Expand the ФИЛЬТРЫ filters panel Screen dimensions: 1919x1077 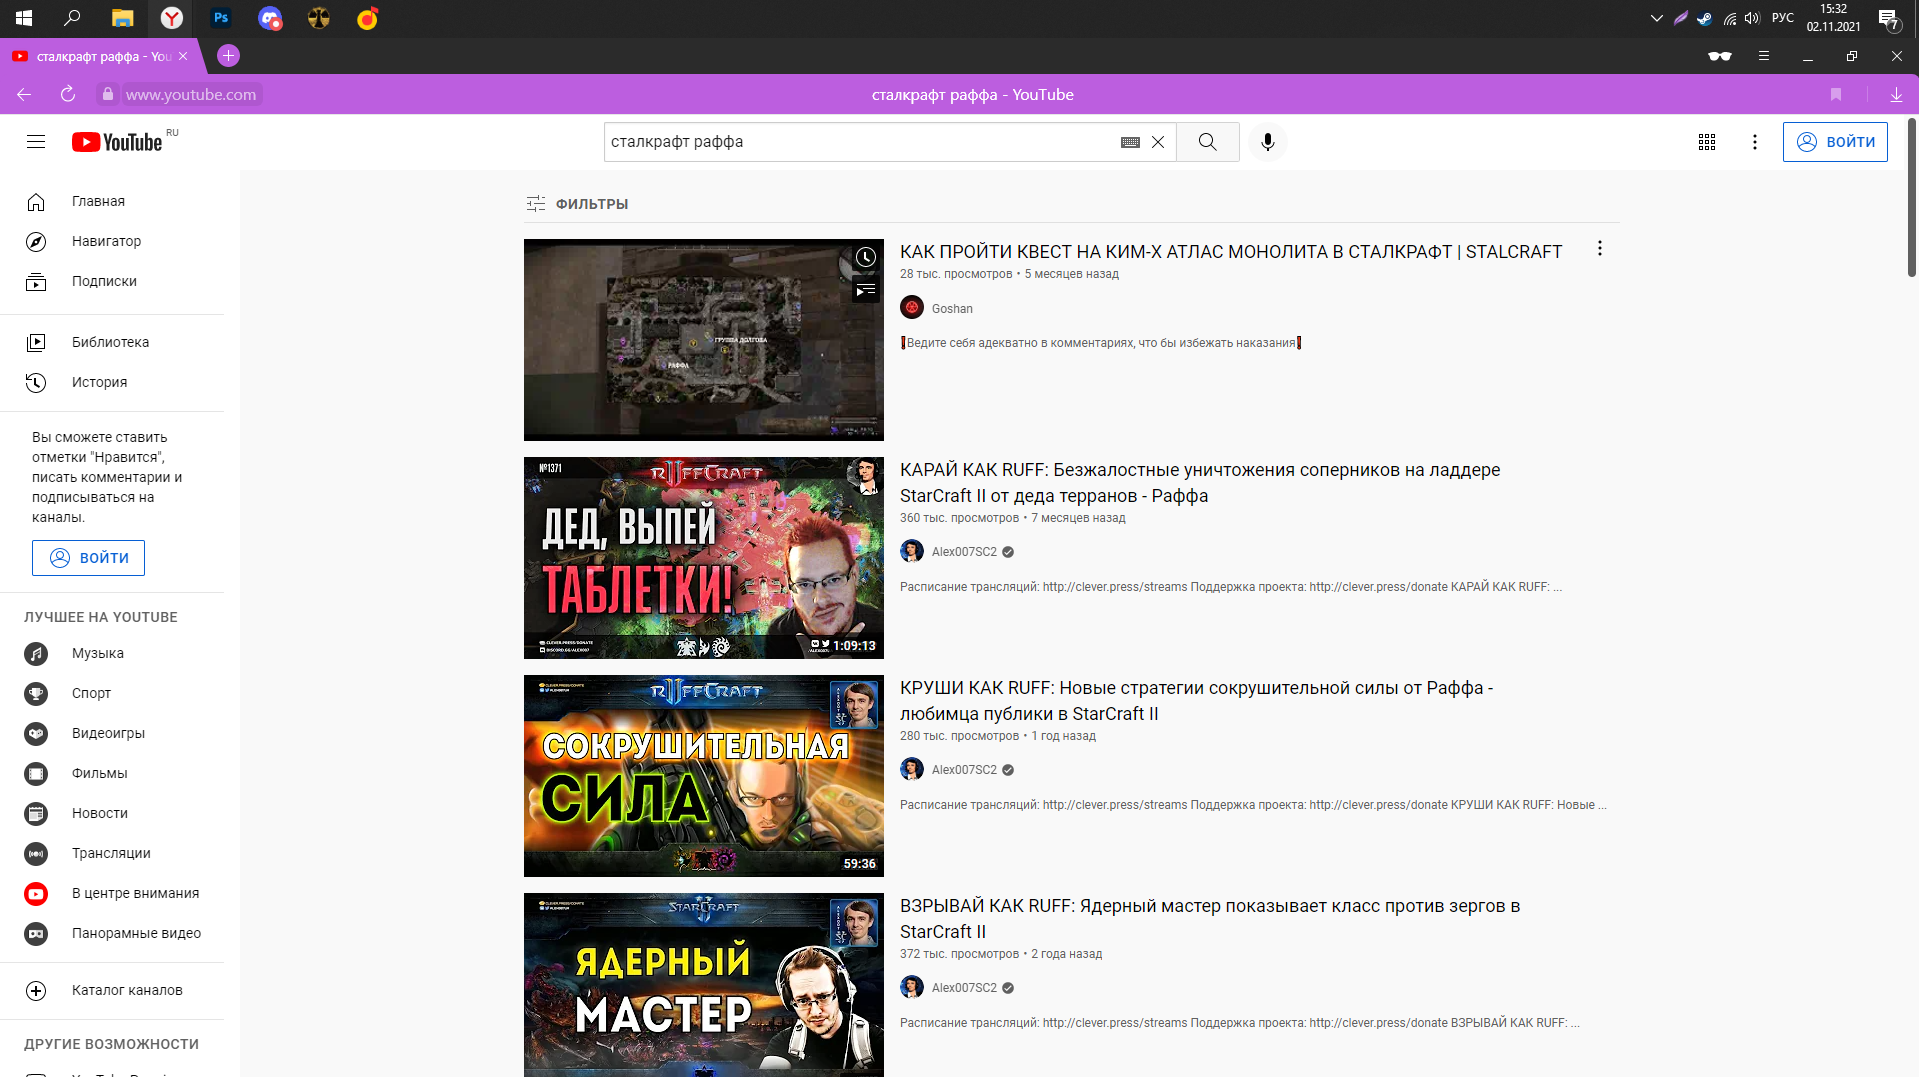pyautogui.click(x=577, y=204)
